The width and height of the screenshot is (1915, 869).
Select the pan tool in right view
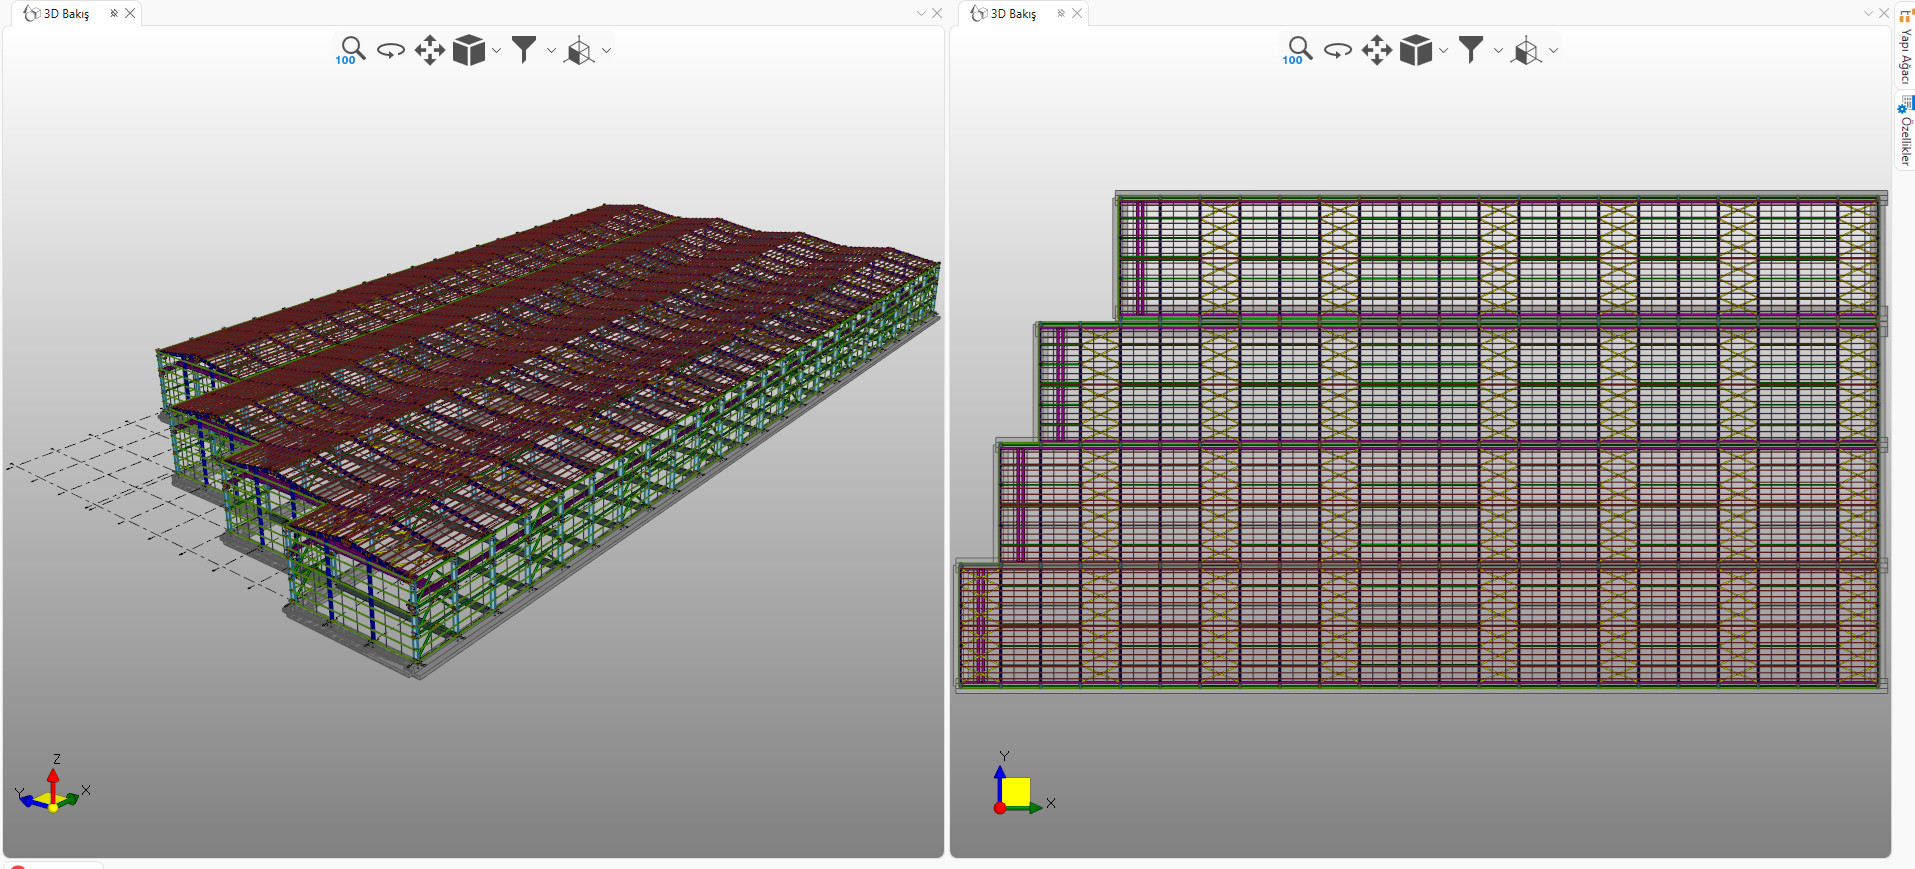[x=1377, y=50]
